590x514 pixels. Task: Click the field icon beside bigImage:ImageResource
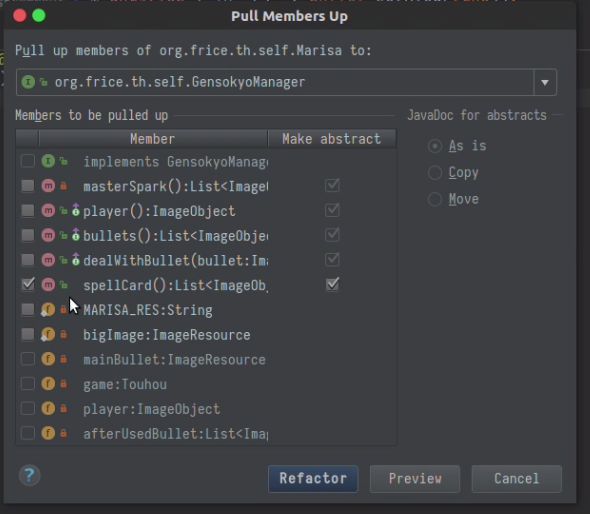pyautogui.click(x=48, y=335)
